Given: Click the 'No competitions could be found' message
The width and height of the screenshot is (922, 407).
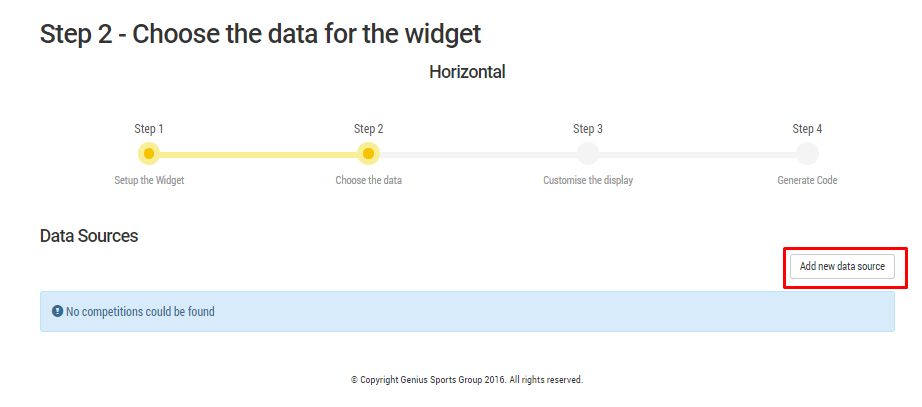Looking at the screenshot, I should coord(140,311).
